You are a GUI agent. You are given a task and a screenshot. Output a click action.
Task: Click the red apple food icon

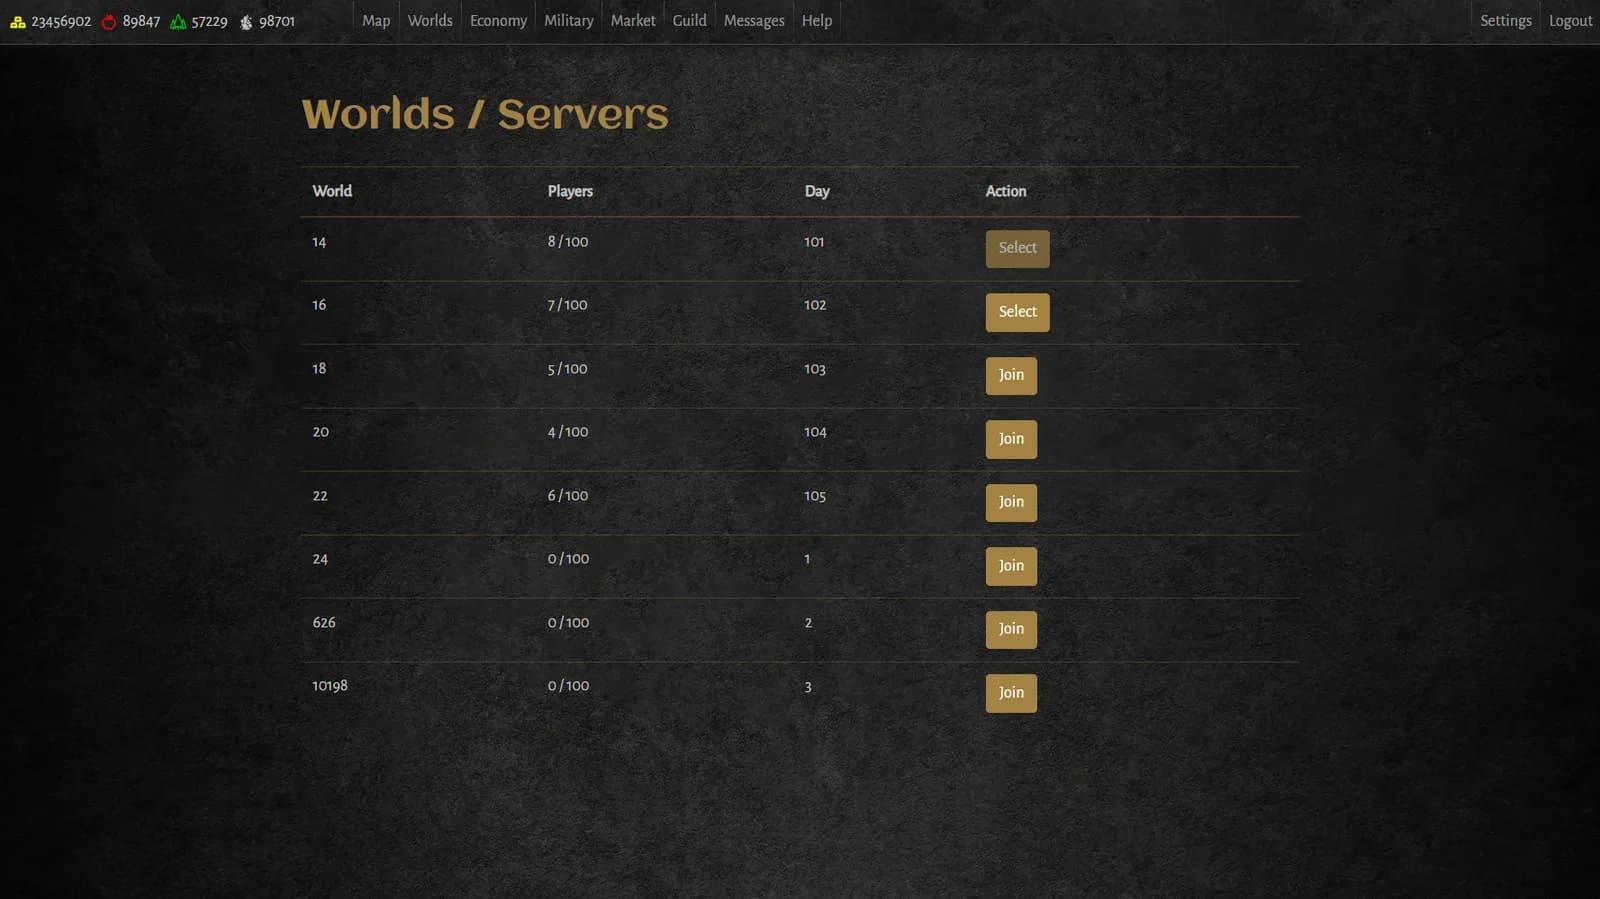click(x=109, y=21)
